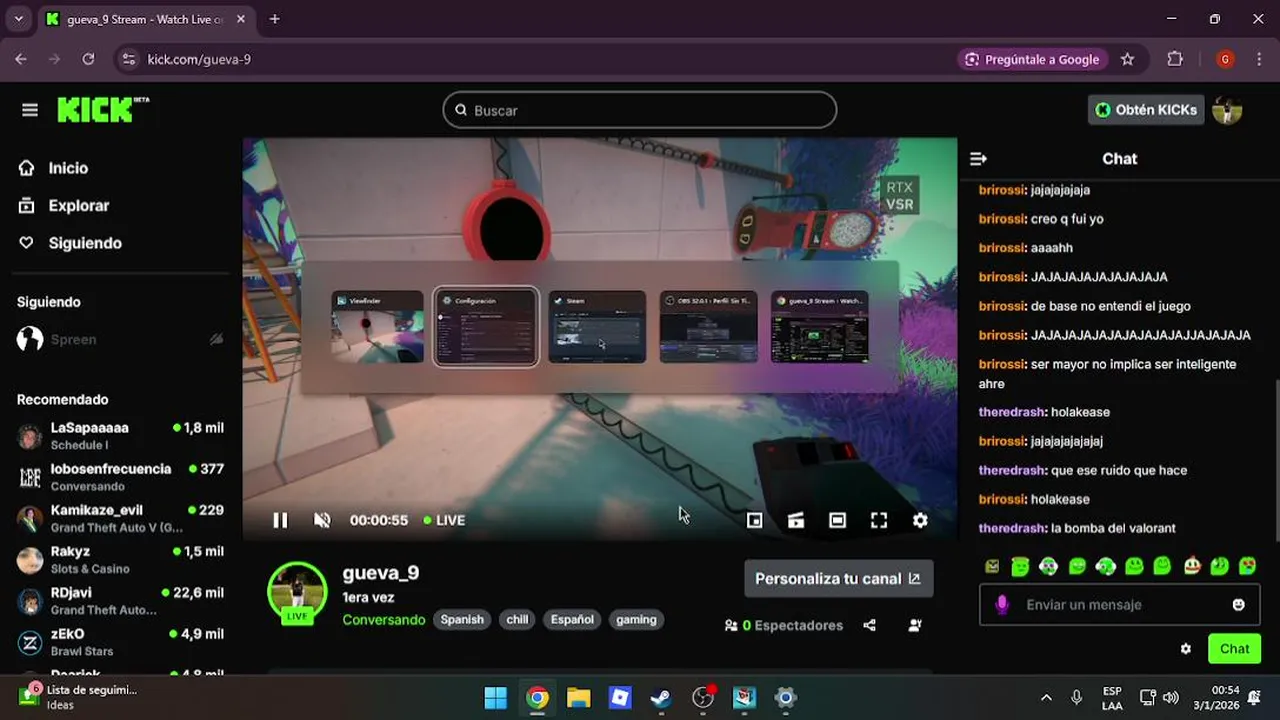This screenshot has width=1280, height=720.
Task: Send message with green Chat button
Action: pos(1234,649)
